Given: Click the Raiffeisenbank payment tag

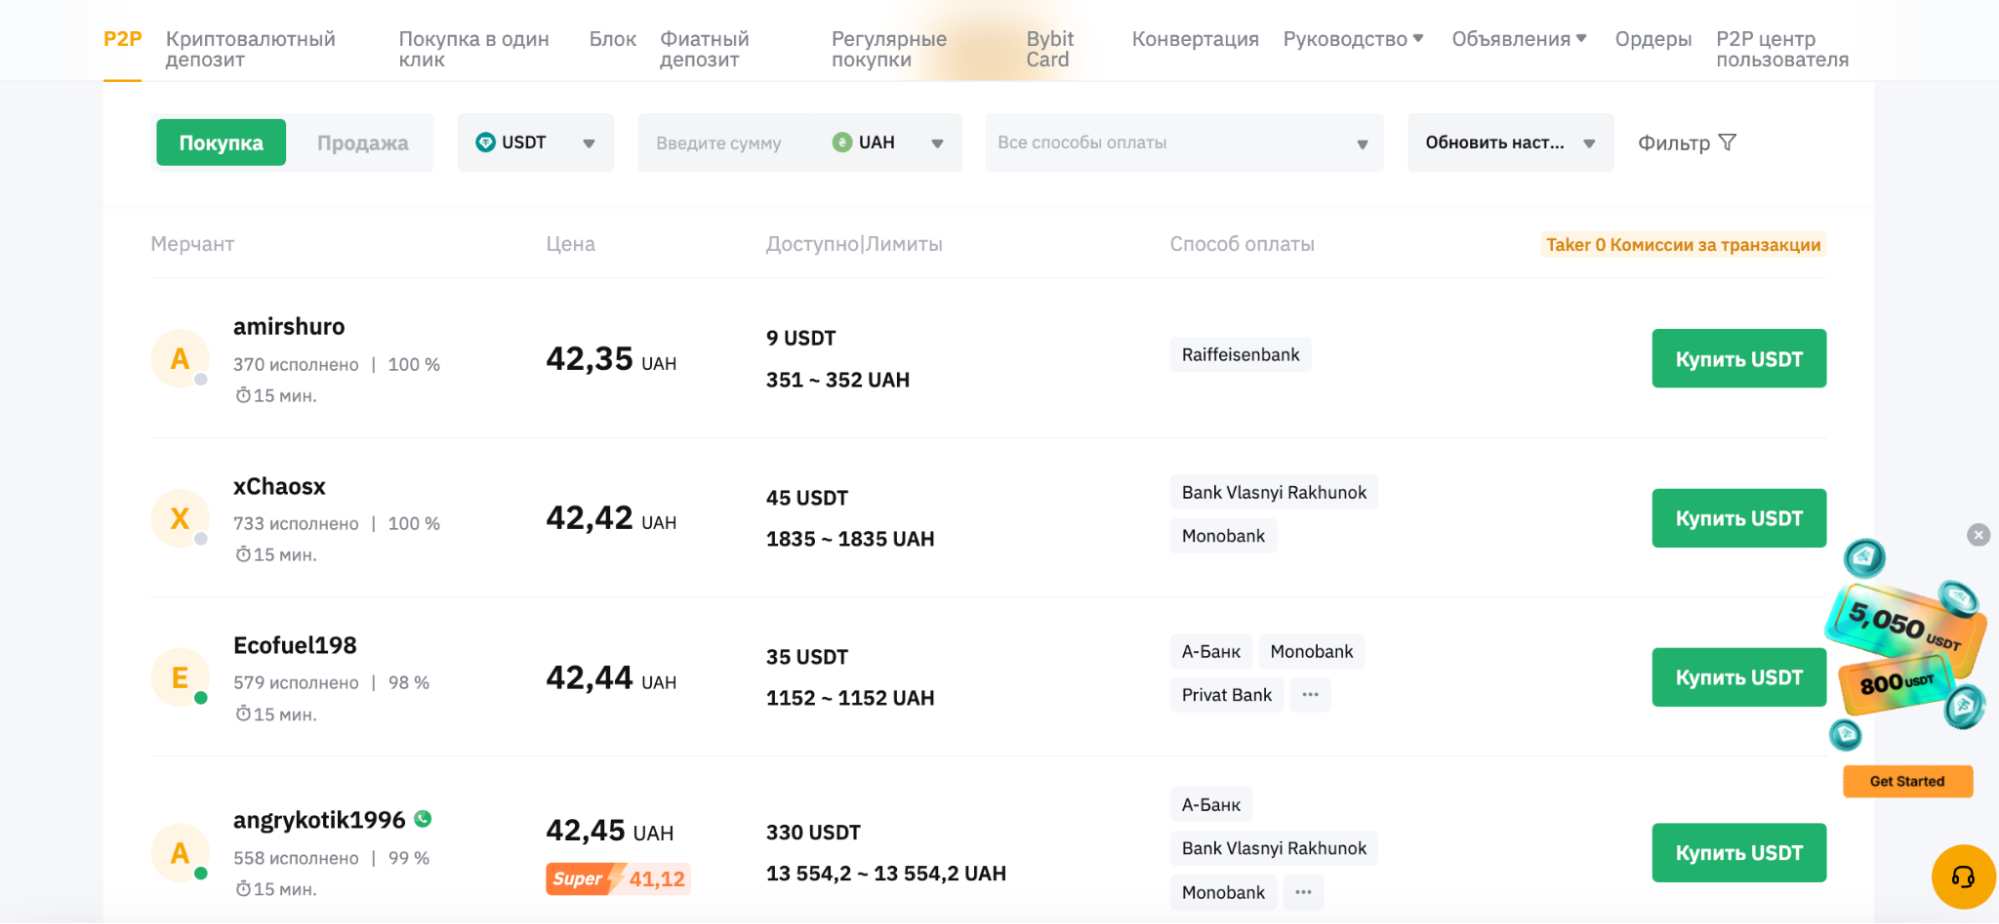Looking at the screenshot, I should [x=1241, y=355].
